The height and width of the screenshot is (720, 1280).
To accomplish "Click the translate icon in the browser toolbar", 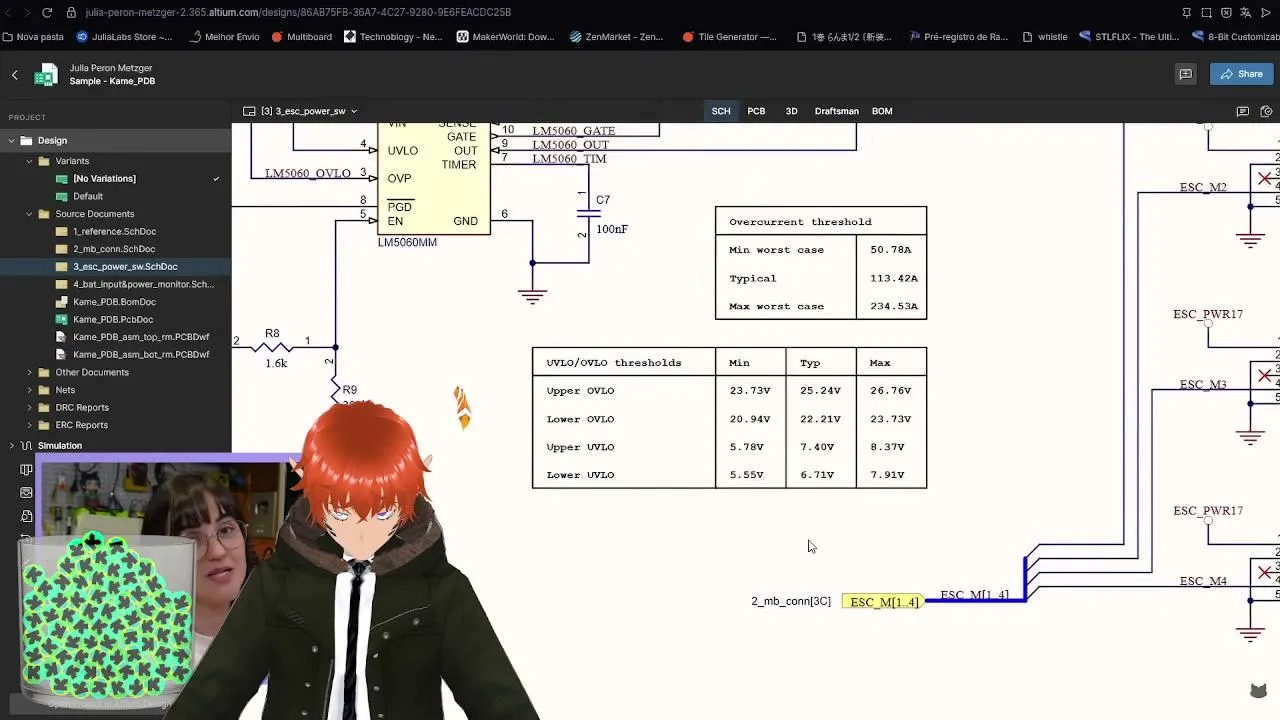I will (x=1246, y=13).
